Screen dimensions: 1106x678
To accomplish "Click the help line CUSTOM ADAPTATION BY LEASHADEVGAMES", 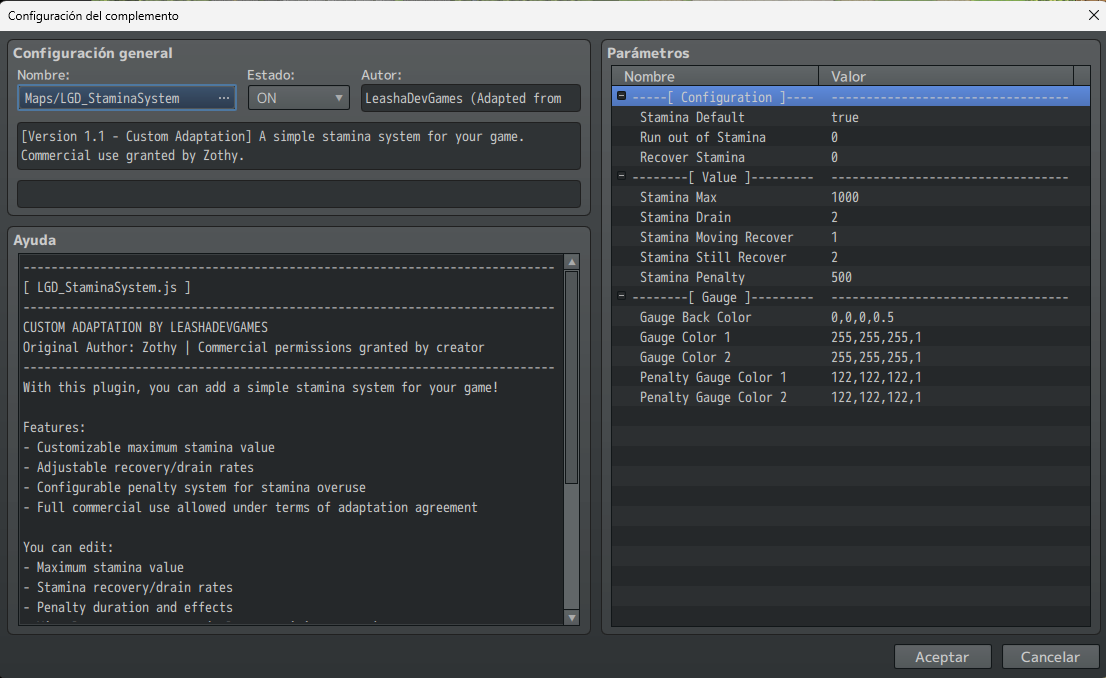I will coord(145,327).
